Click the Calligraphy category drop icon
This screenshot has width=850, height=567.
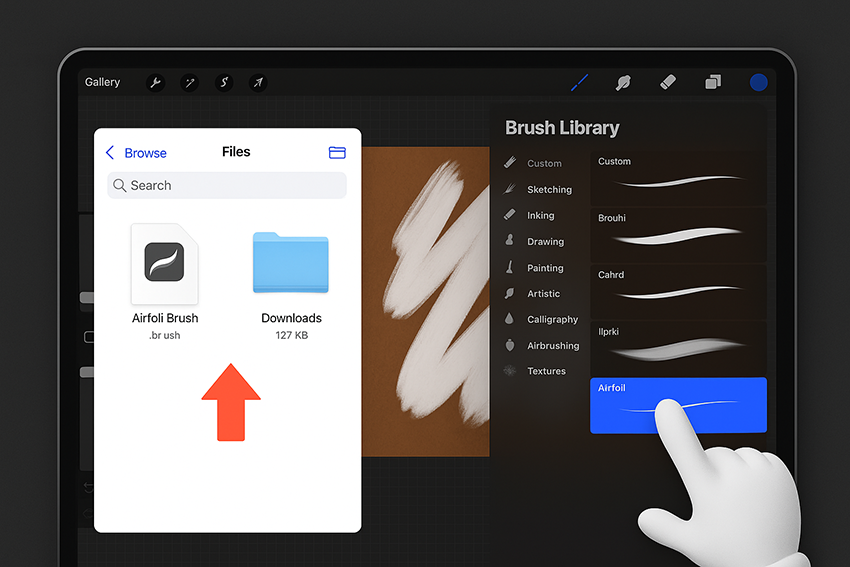tap(509, 318)
